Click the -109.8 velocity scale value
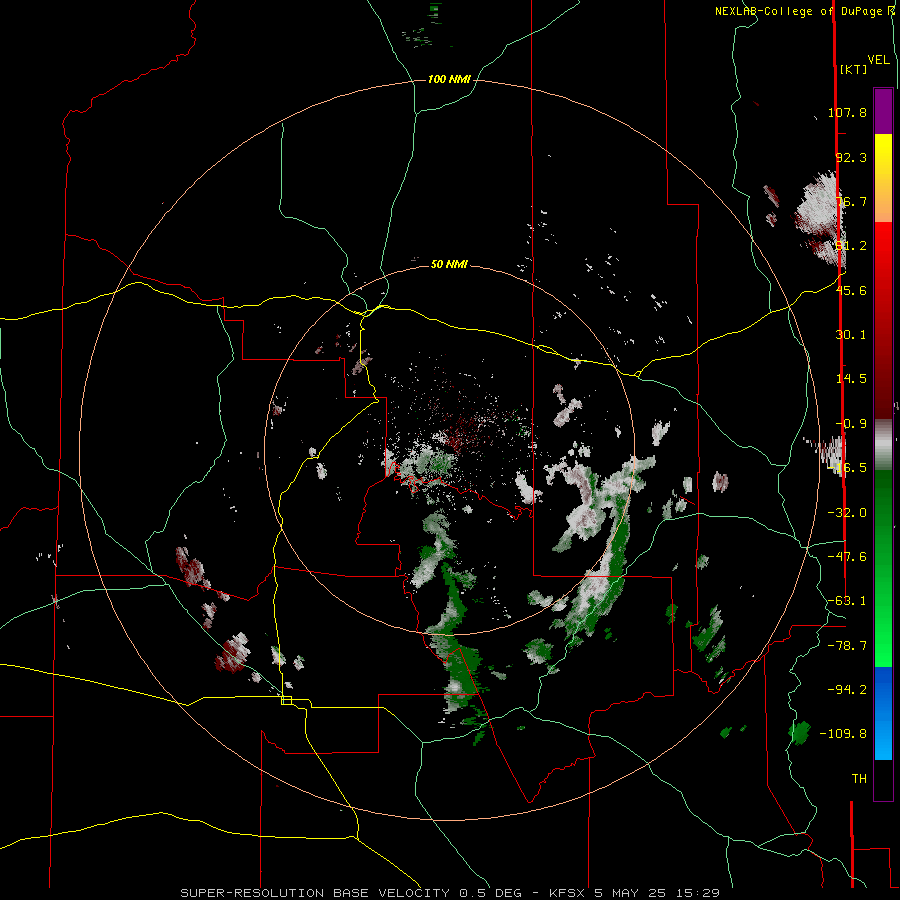This screenshot has height=900, width=900. (843, 734)
